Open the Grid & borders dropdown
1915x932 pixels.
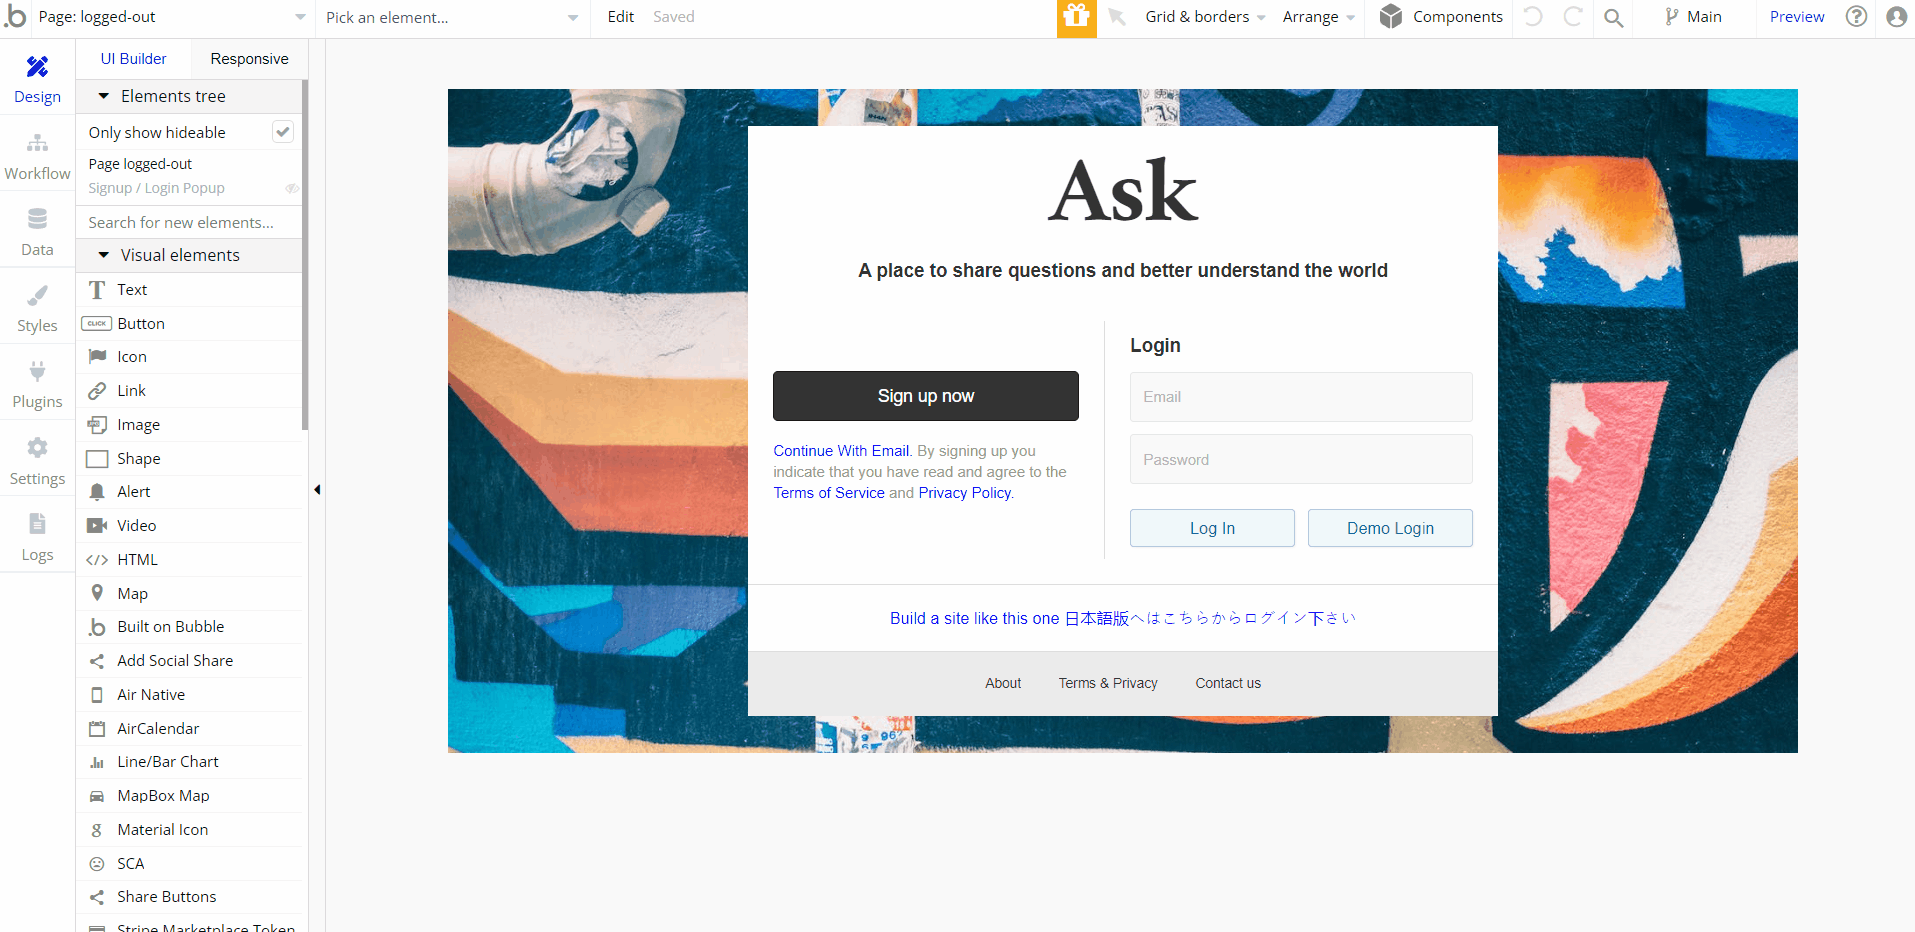click(x=1205, y=17)
